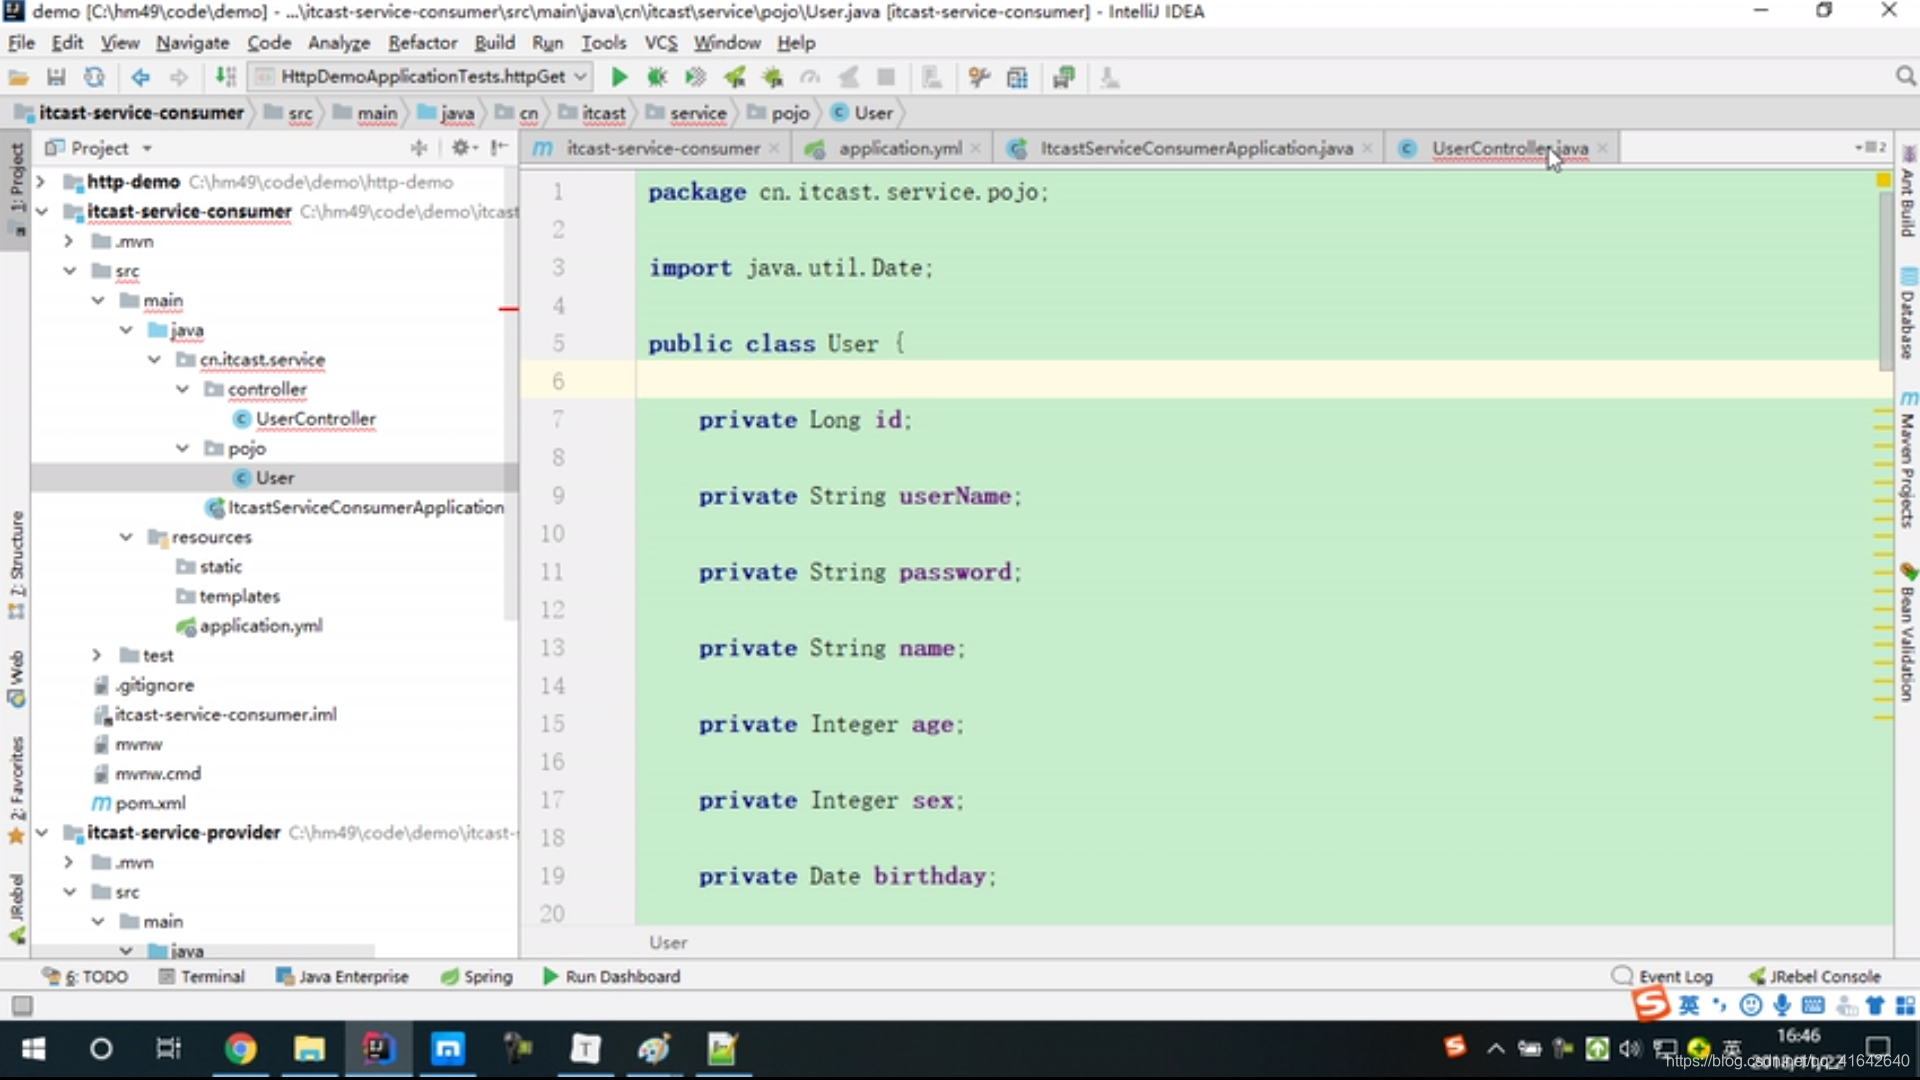Collapse the itcast-service-provider module node
Image resolution: width=1920 pixels, height=1080 pixels.
click(41, 832)
